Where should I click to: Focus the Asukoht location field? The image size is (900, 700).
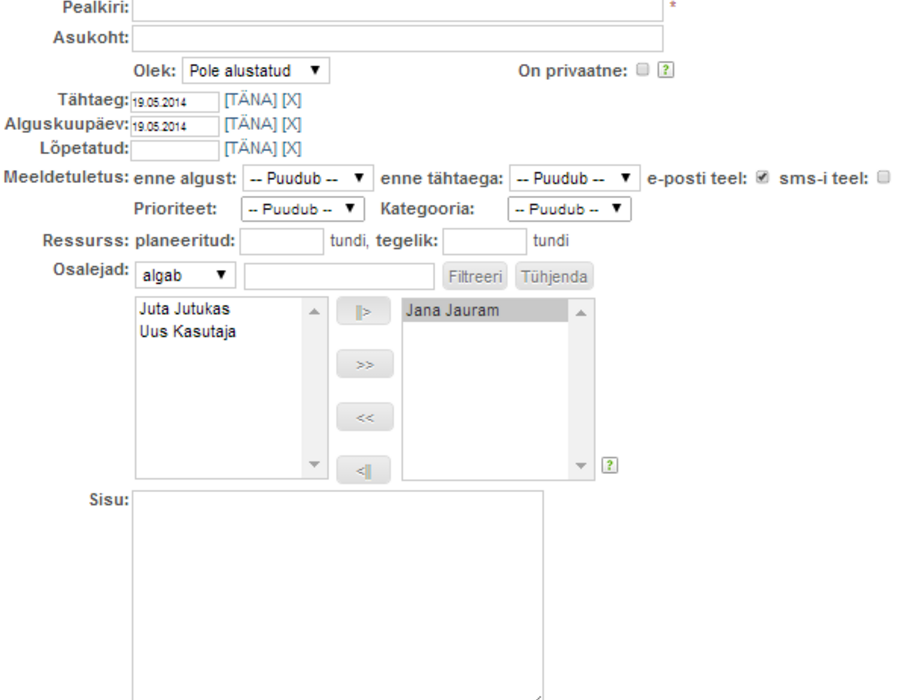pos(398,38)
